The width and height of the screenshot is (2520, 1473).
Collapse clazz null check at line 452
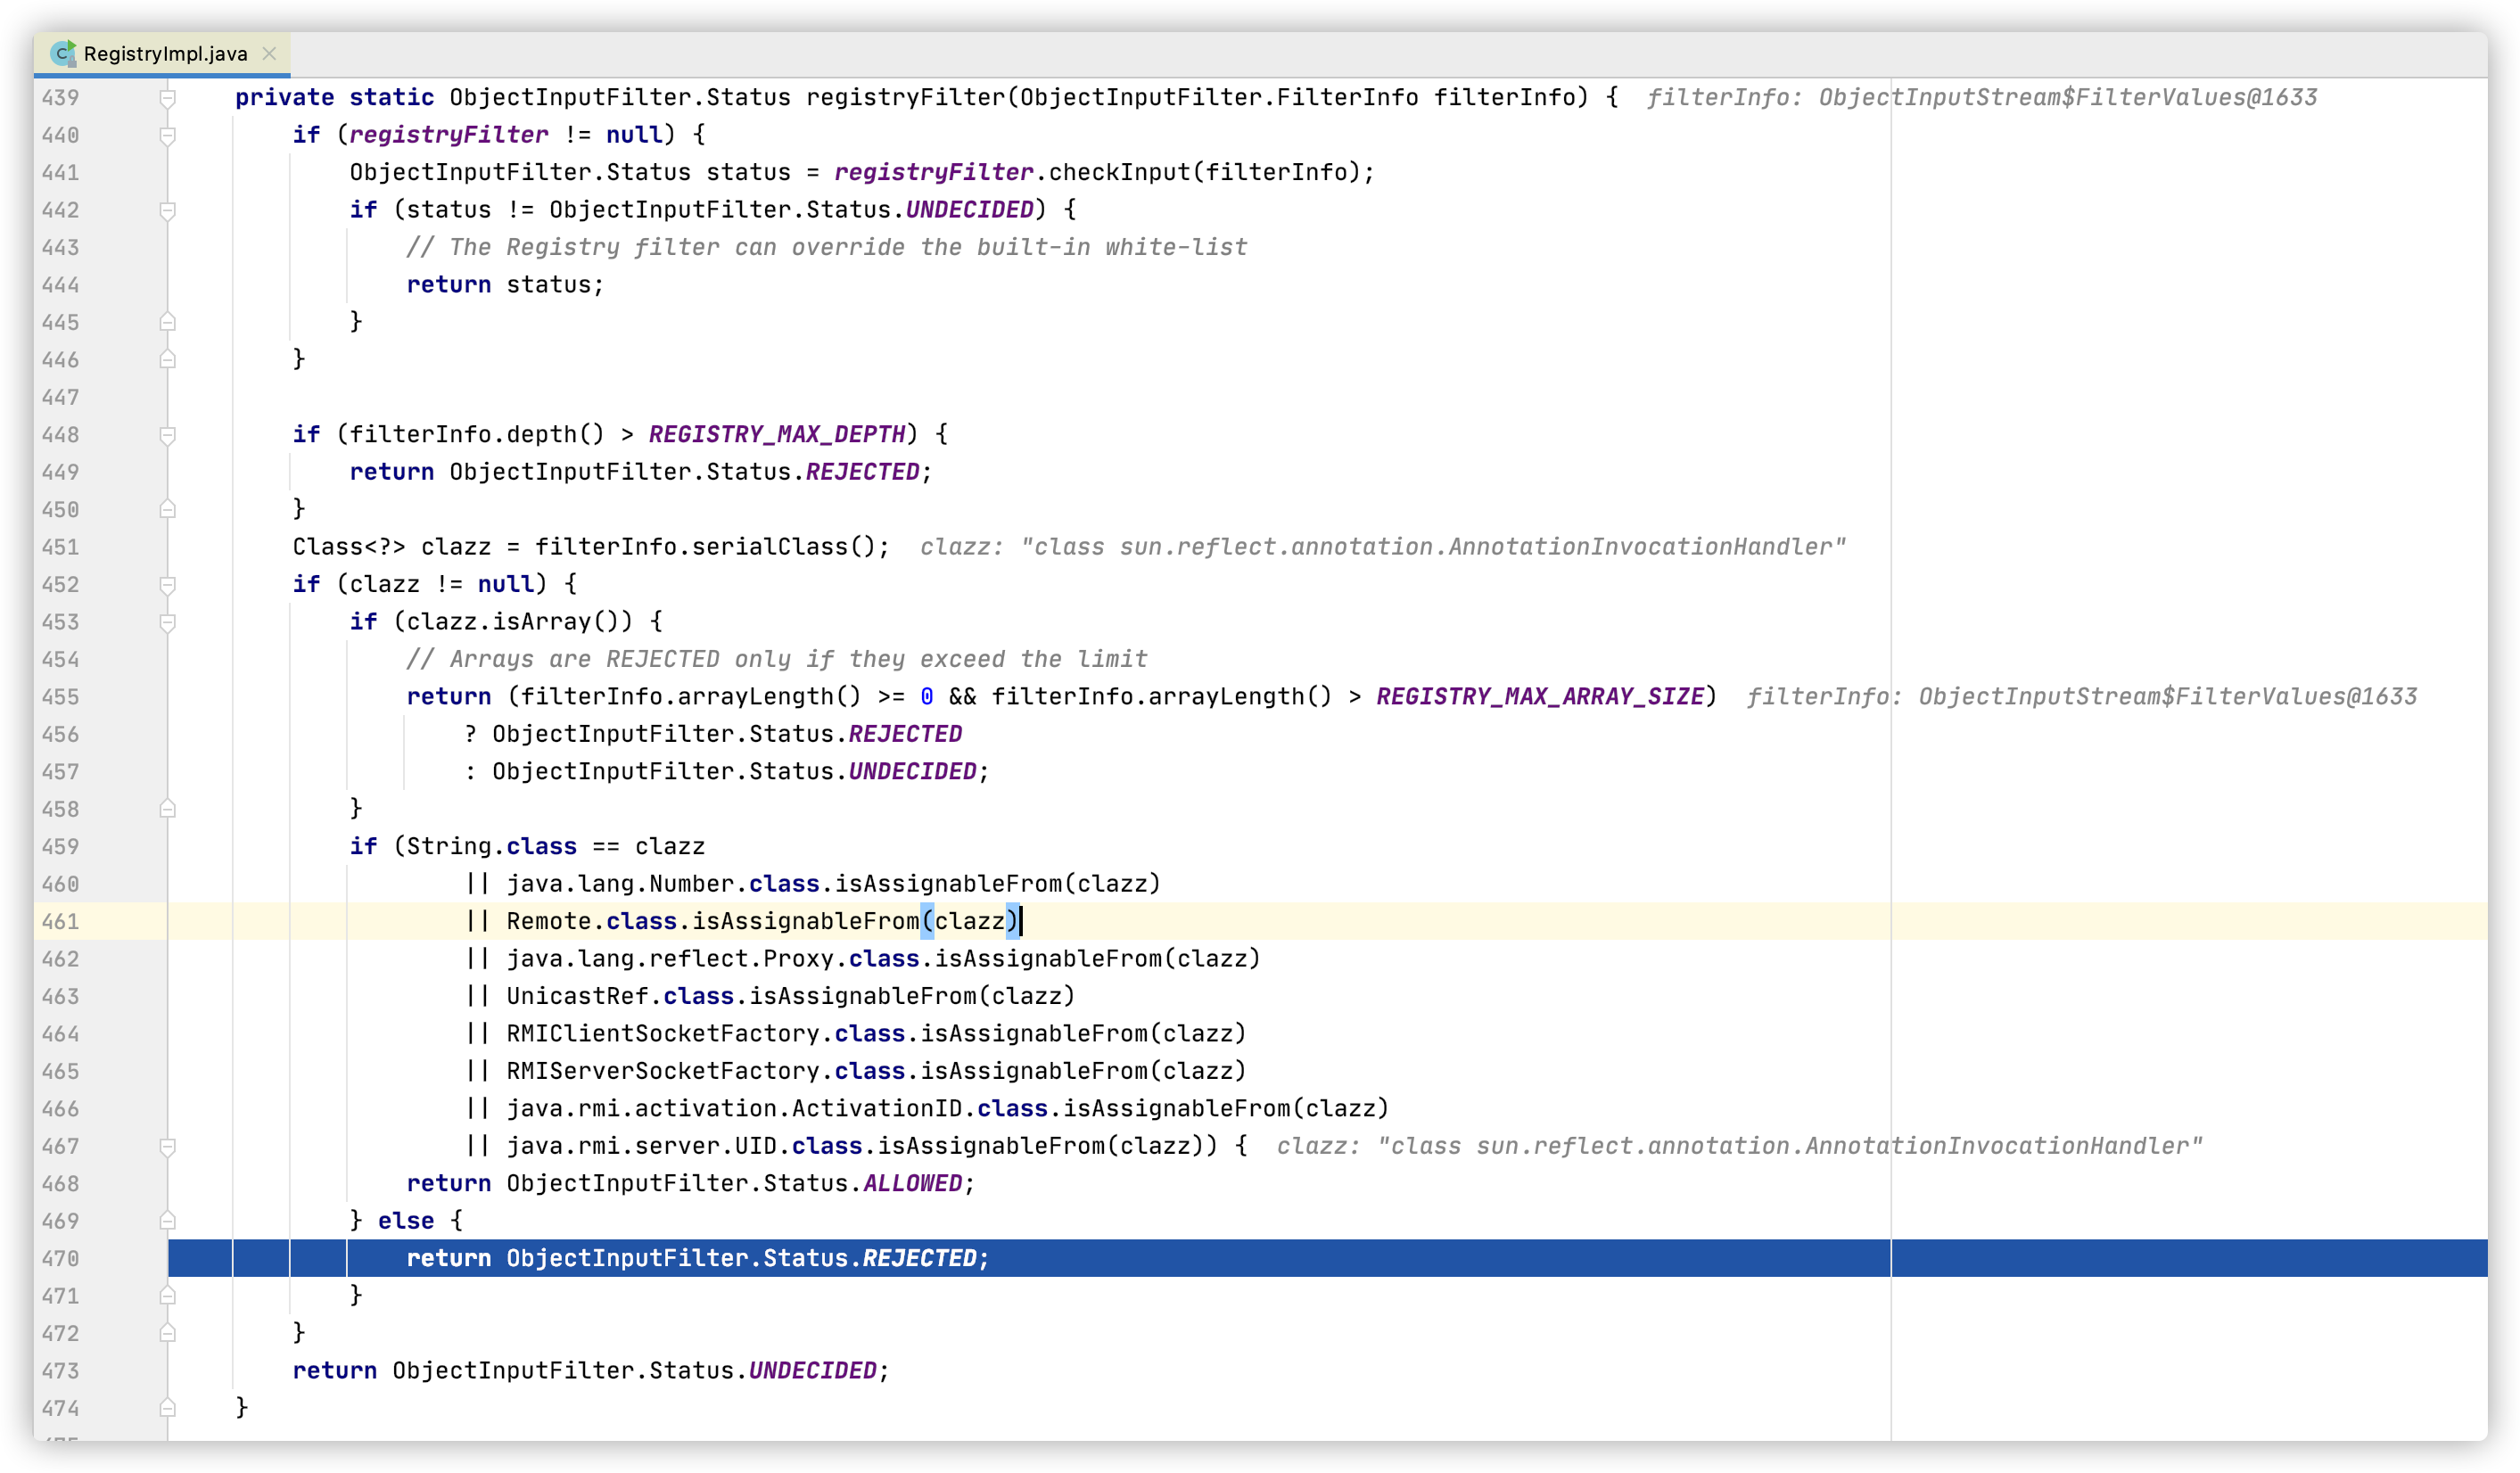pos(168,584)
